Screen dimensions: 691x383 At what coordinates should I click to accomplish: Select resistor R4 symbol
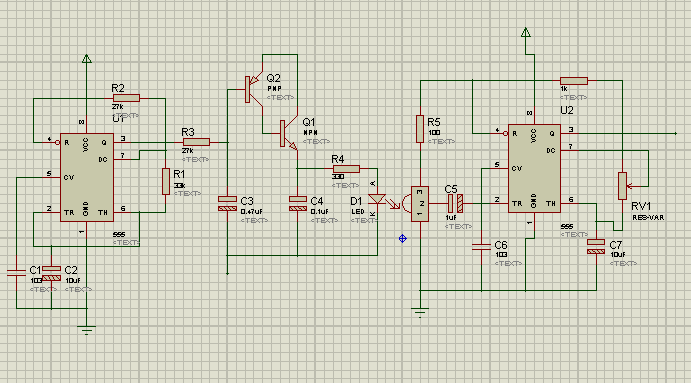click(346, 168)
